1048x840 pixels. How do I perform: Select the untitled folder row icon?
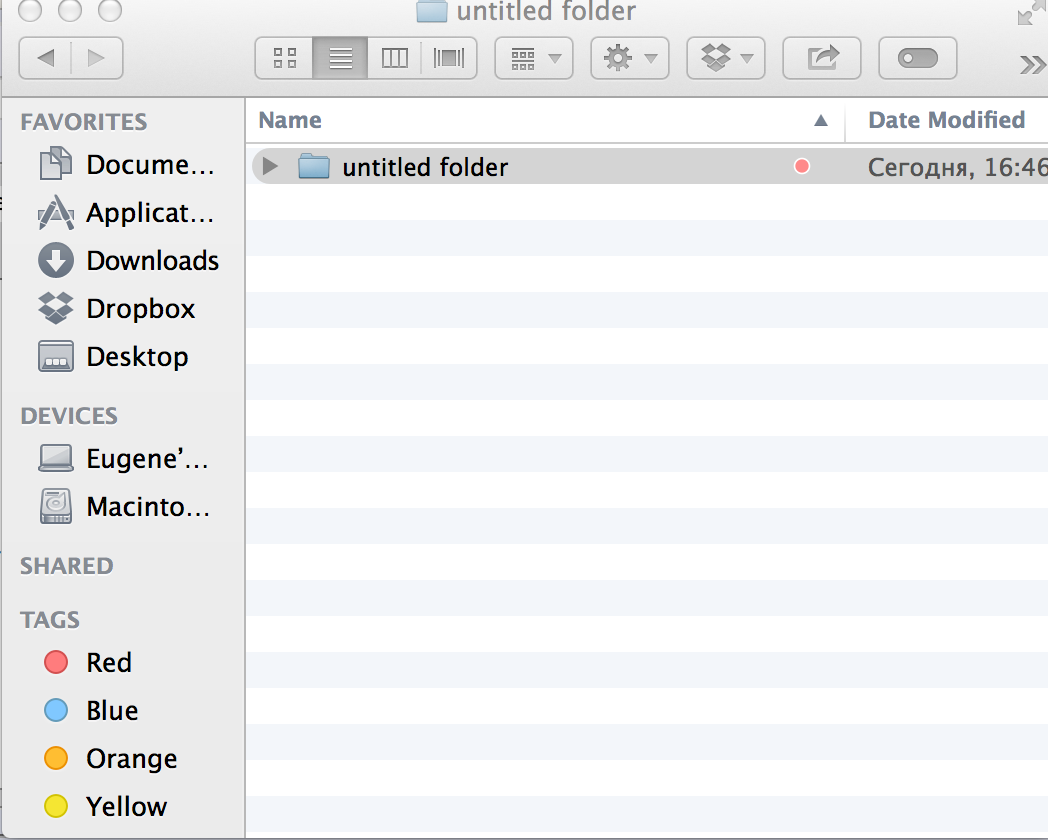pyautogui.click(x=313, y=166)
